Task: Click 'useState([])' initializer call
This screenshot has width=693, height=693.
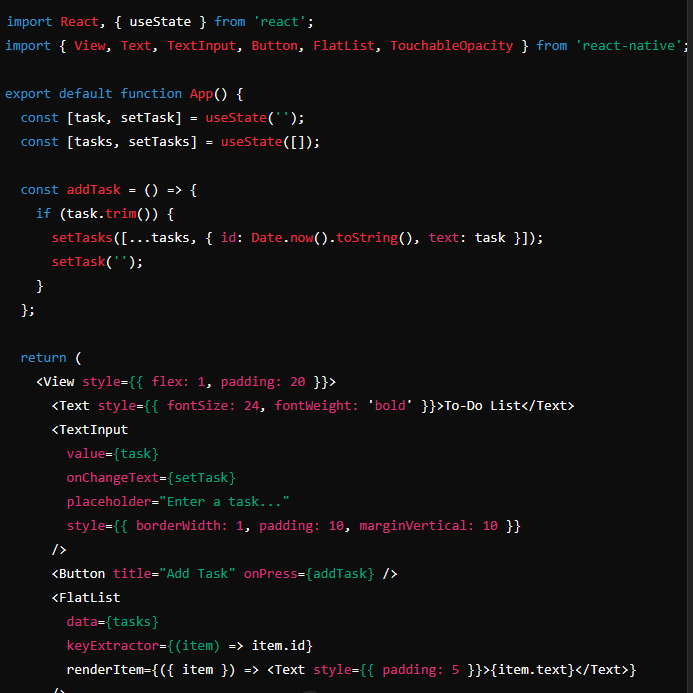Action: click(267, 141)
